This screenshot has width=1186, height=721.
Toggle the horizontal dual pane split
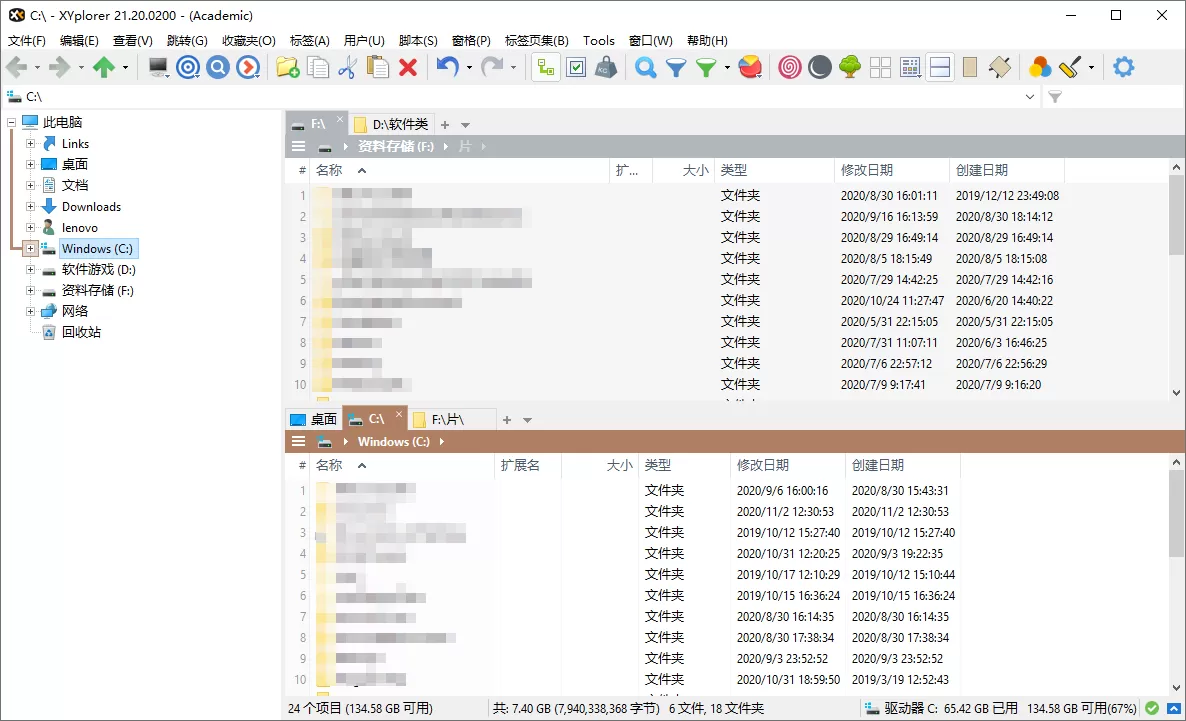point(940,67)
